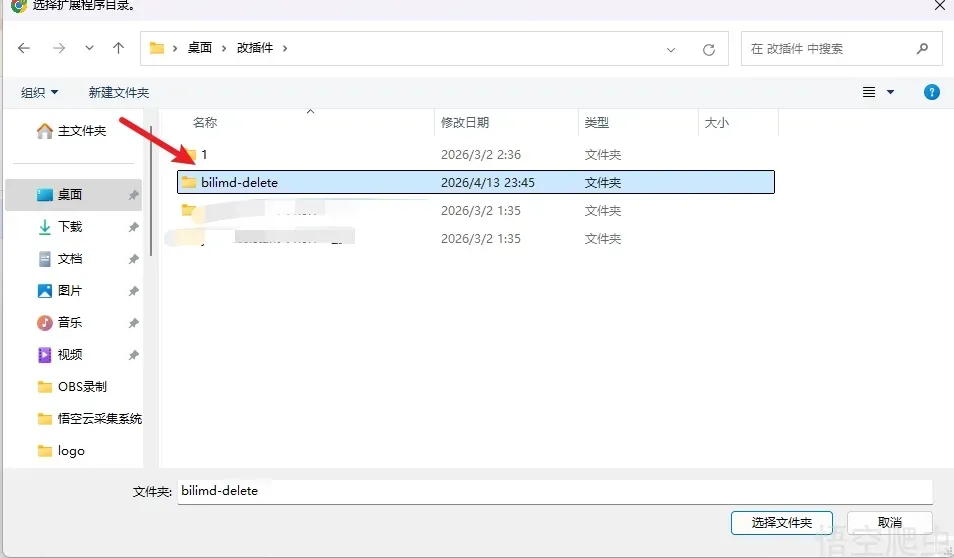The image size is (954, 558).
Task: Expand the recent locations dropdown arrow
Action: pos(90,48)
